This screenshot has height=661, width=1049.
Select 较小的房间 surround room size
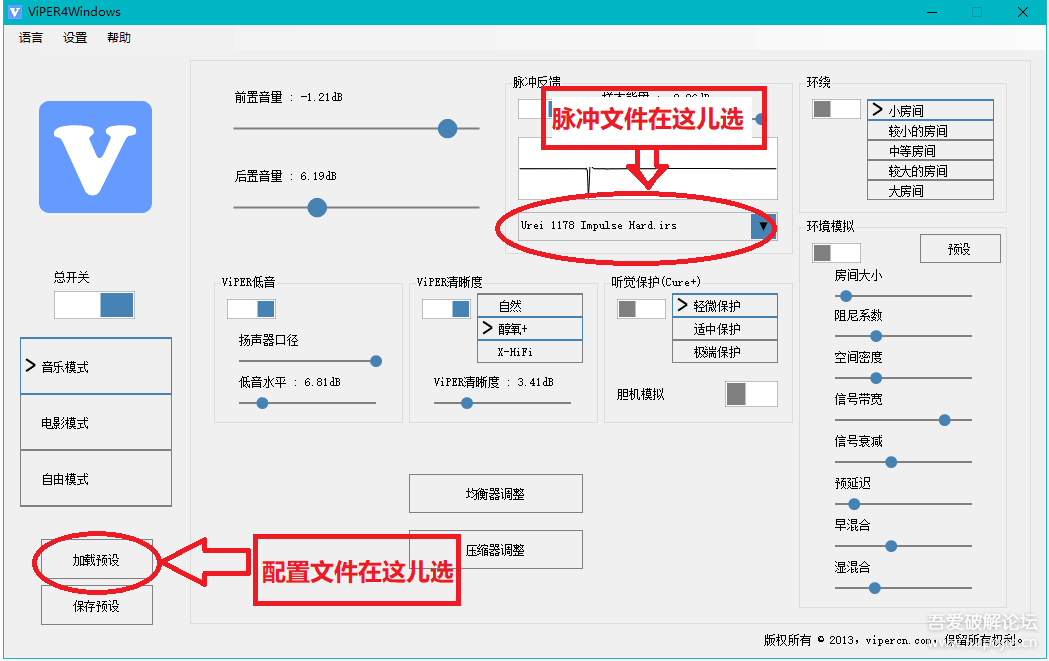[x=930, y=130]
